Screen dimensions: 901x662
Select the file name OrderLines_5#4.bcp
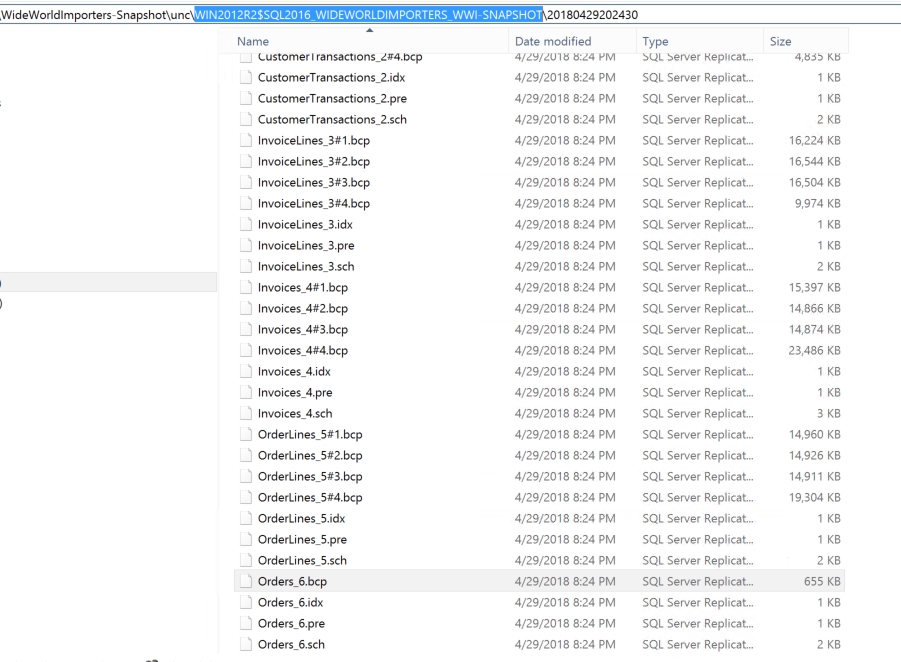click(310, 498)
